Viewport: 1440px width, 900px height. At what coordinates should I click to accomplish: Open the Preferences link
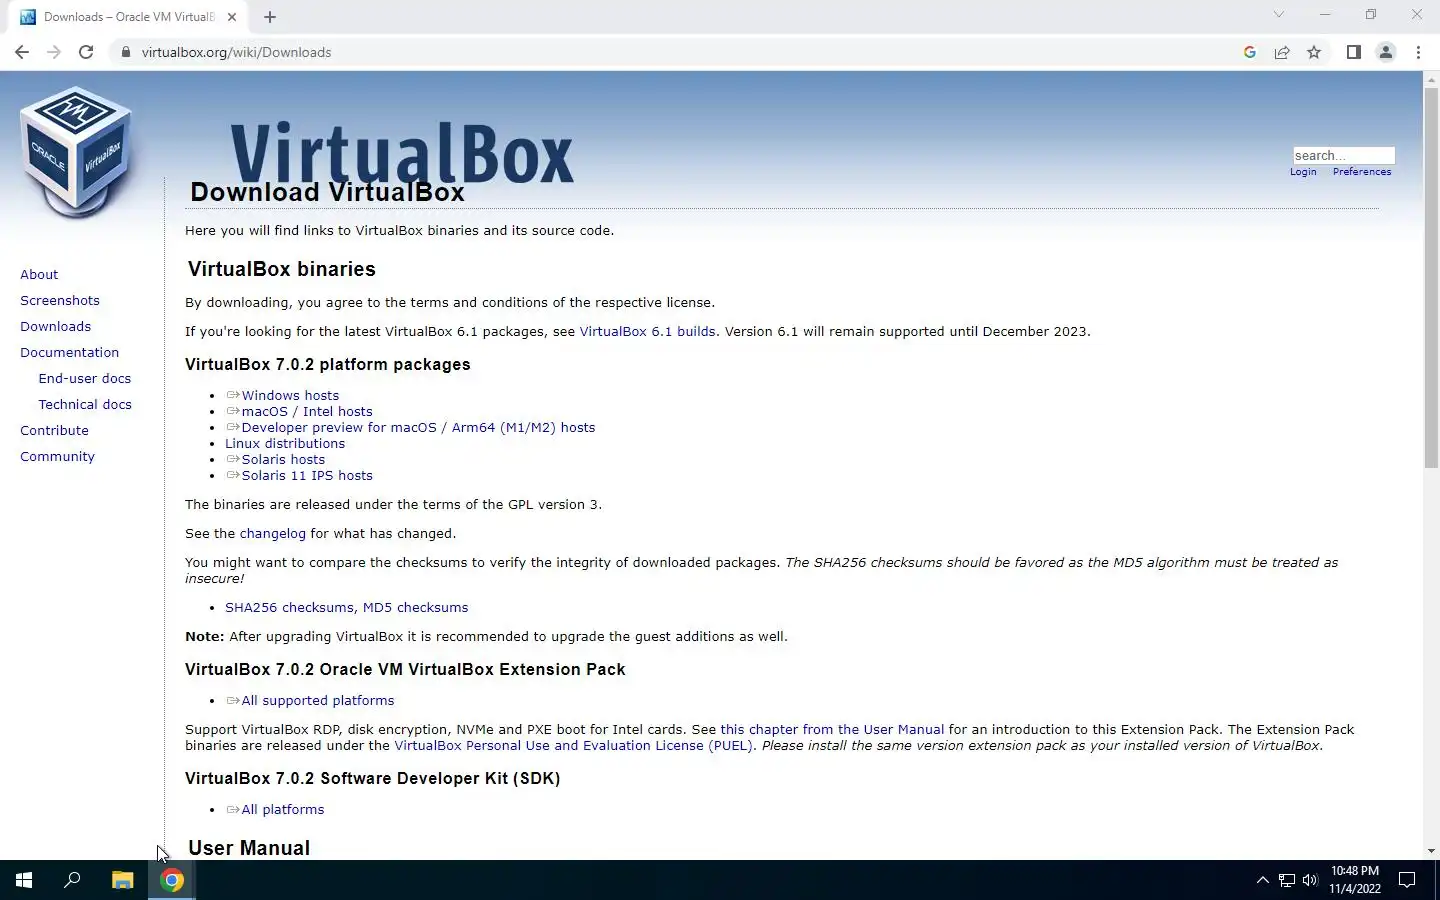click(1362, 172)
